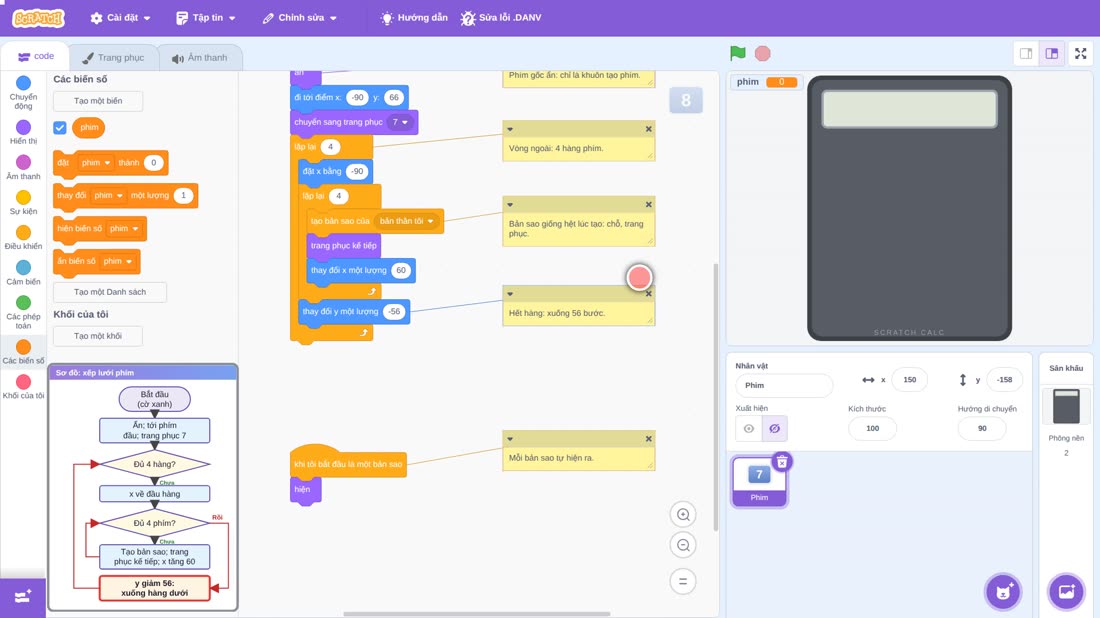1100x618 pixels.
Task: Open the bản thân tôi clone dropdown
Action: (406, 221)
